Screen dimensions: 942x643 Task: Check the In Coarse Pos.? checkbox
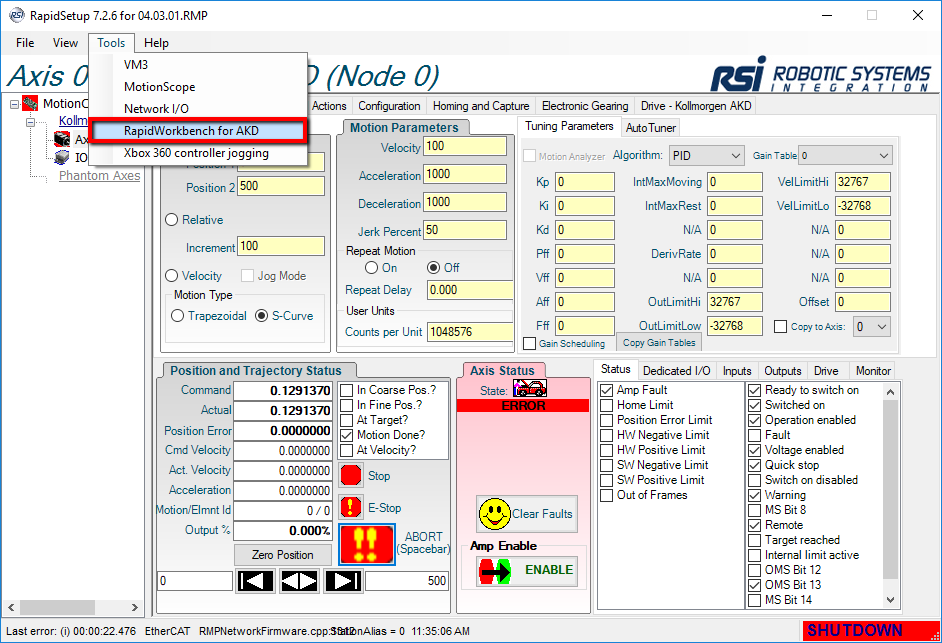tap(347, 390)
